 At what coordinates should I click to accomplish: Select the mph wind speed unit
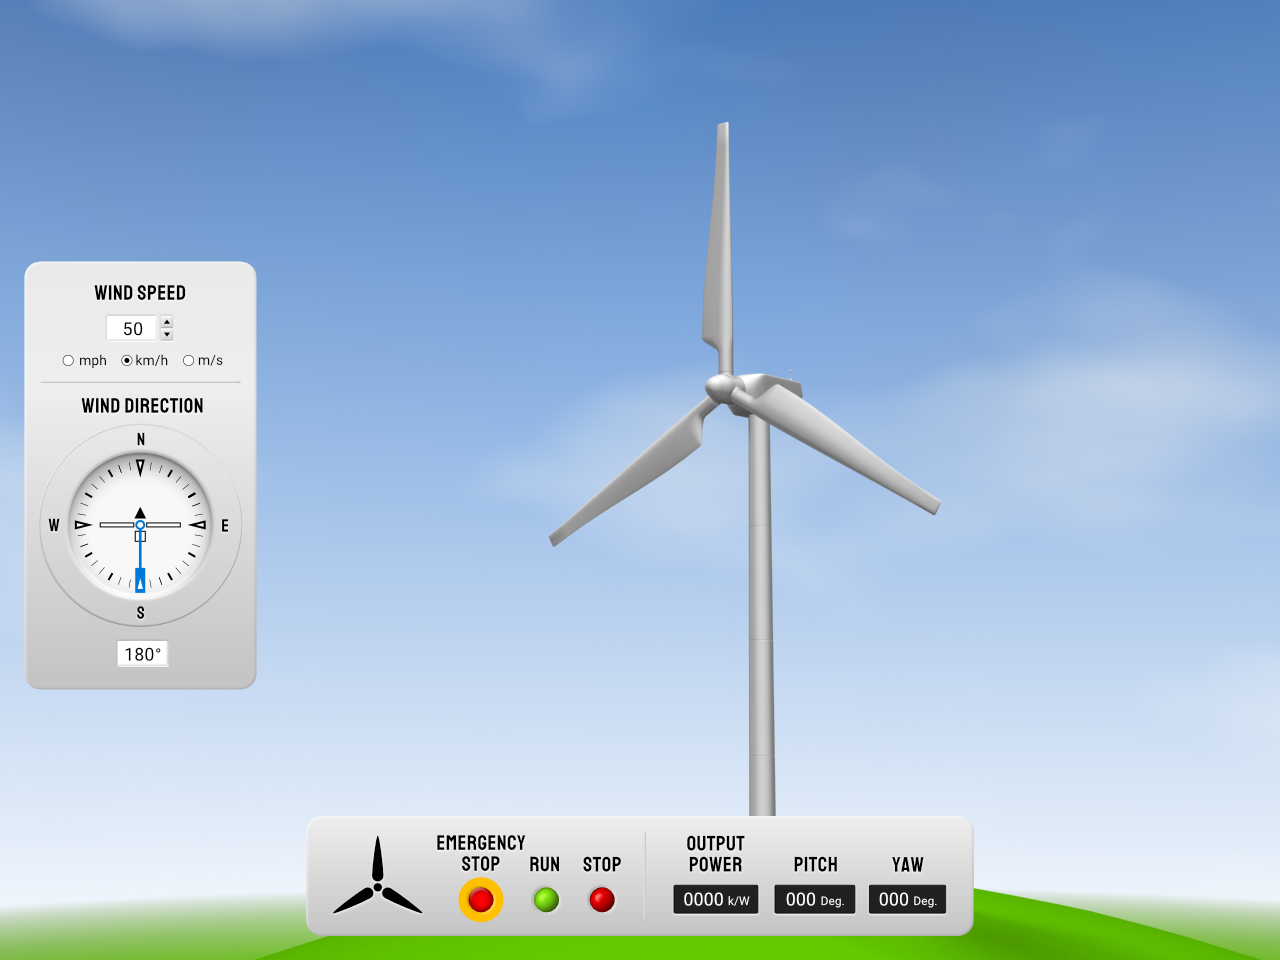coord(69,361)
